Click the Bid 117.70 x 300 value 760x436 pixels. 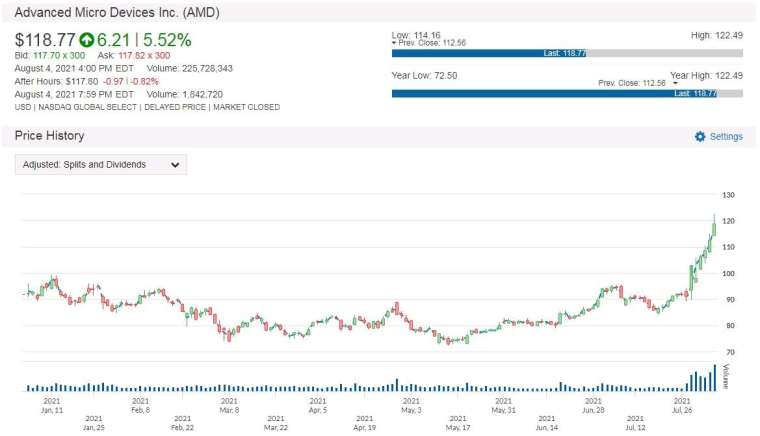[x=59, y=56]
